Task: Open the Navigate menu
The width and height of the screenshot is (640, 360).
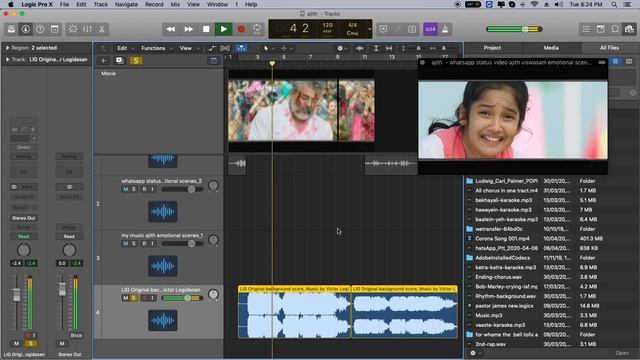Action: coord(126,4)
